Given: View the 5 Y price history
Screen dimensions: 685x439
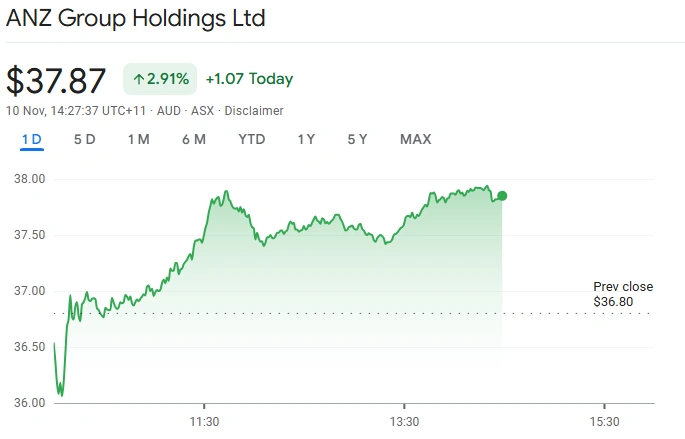Looking at the screenshot, I should 358,139.
